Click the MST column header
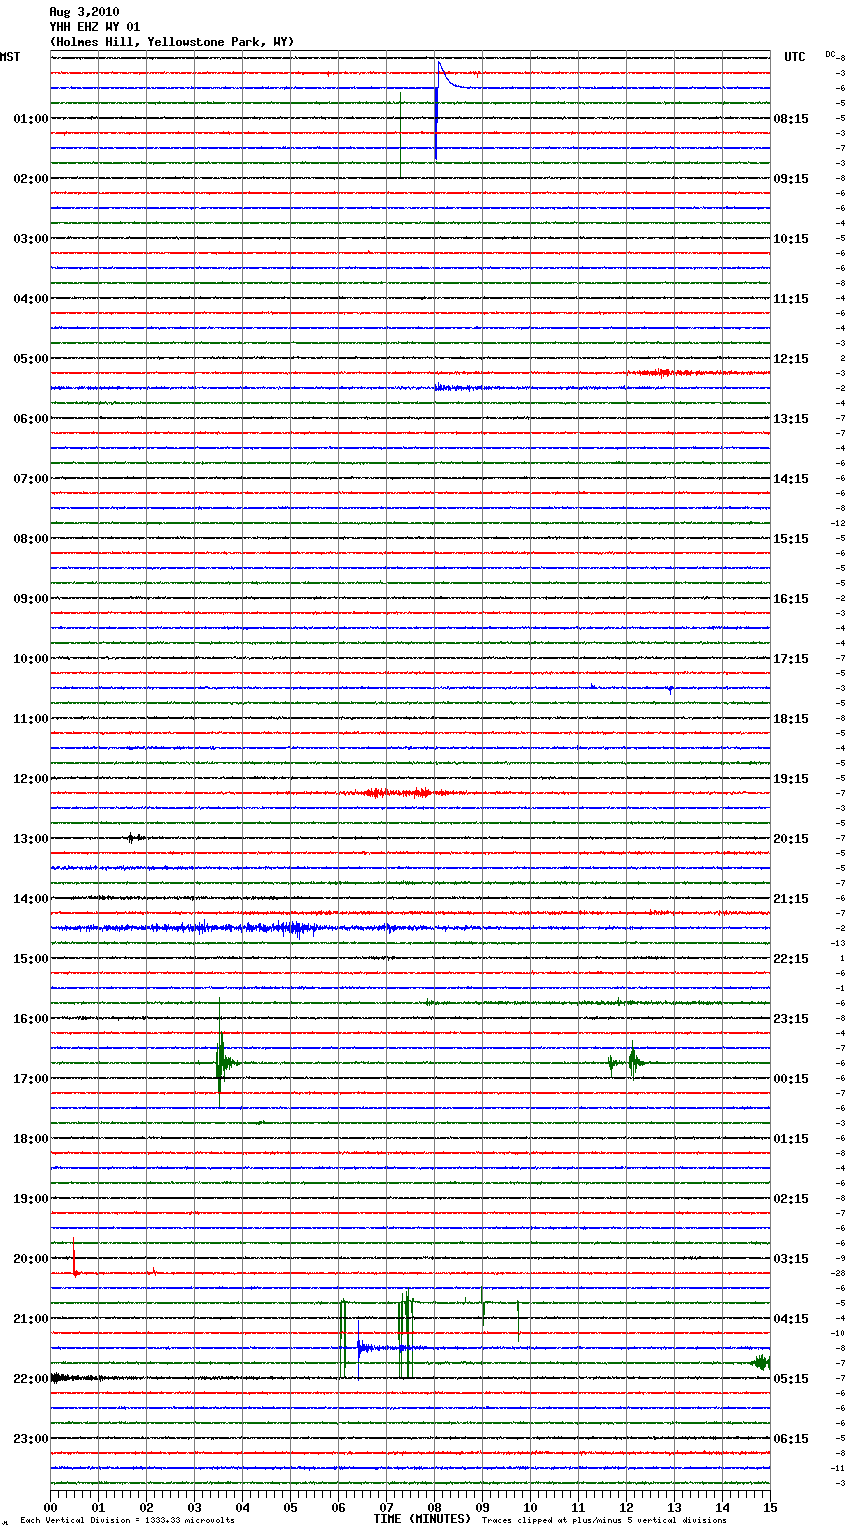The width and height of the screenshot is (850, 1534). (x=10, y=57)
